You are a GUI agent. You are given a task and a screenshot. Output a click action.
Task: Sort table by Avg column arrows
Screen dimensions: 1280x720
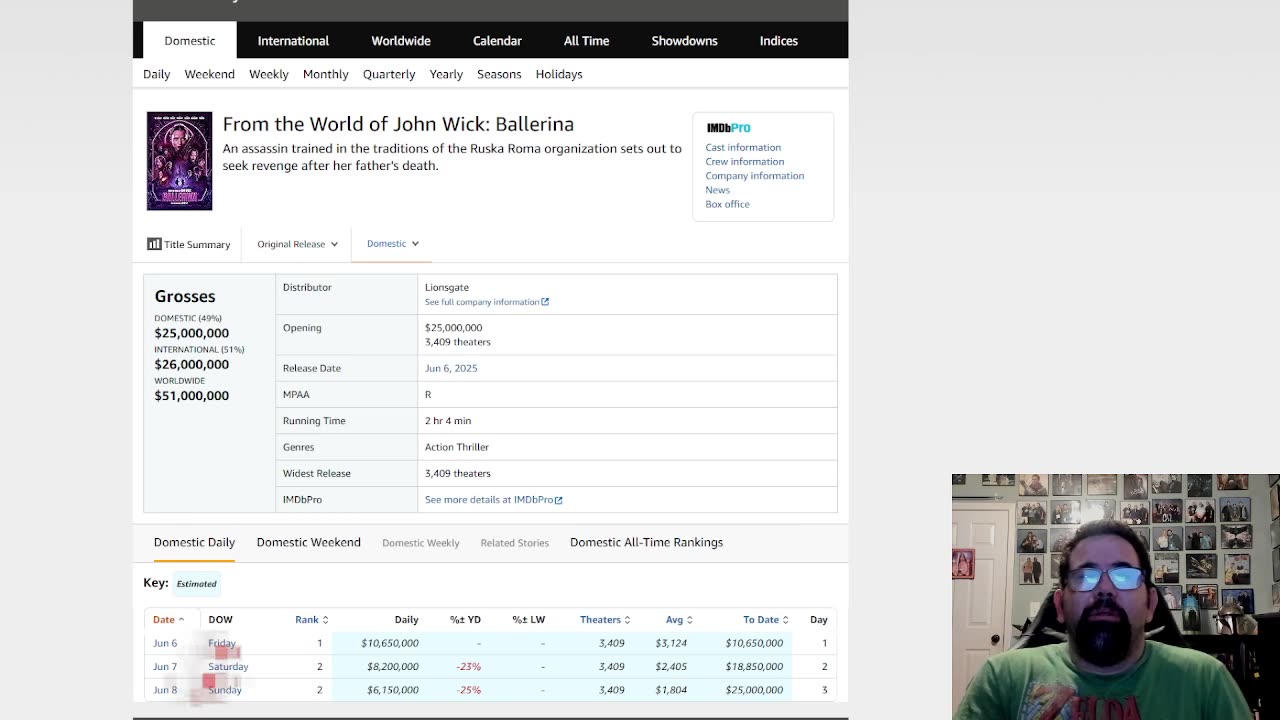click(690, 620)
